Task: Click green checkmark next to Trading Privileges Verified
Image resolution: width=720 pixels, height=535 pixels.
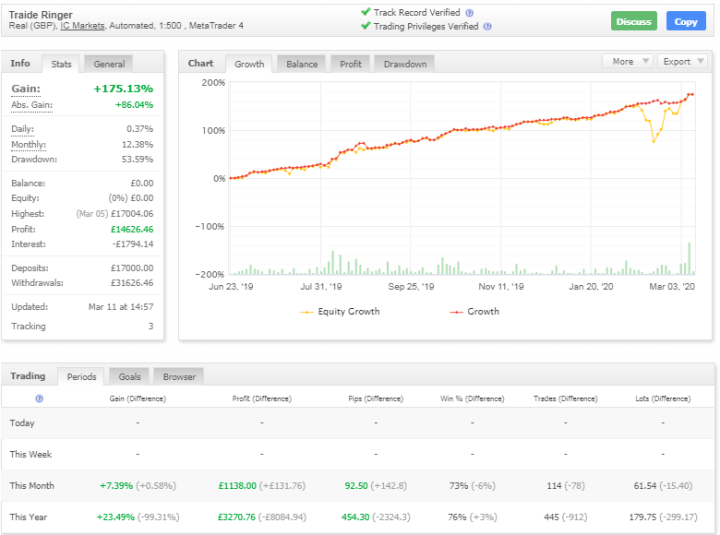Action: 365,27
